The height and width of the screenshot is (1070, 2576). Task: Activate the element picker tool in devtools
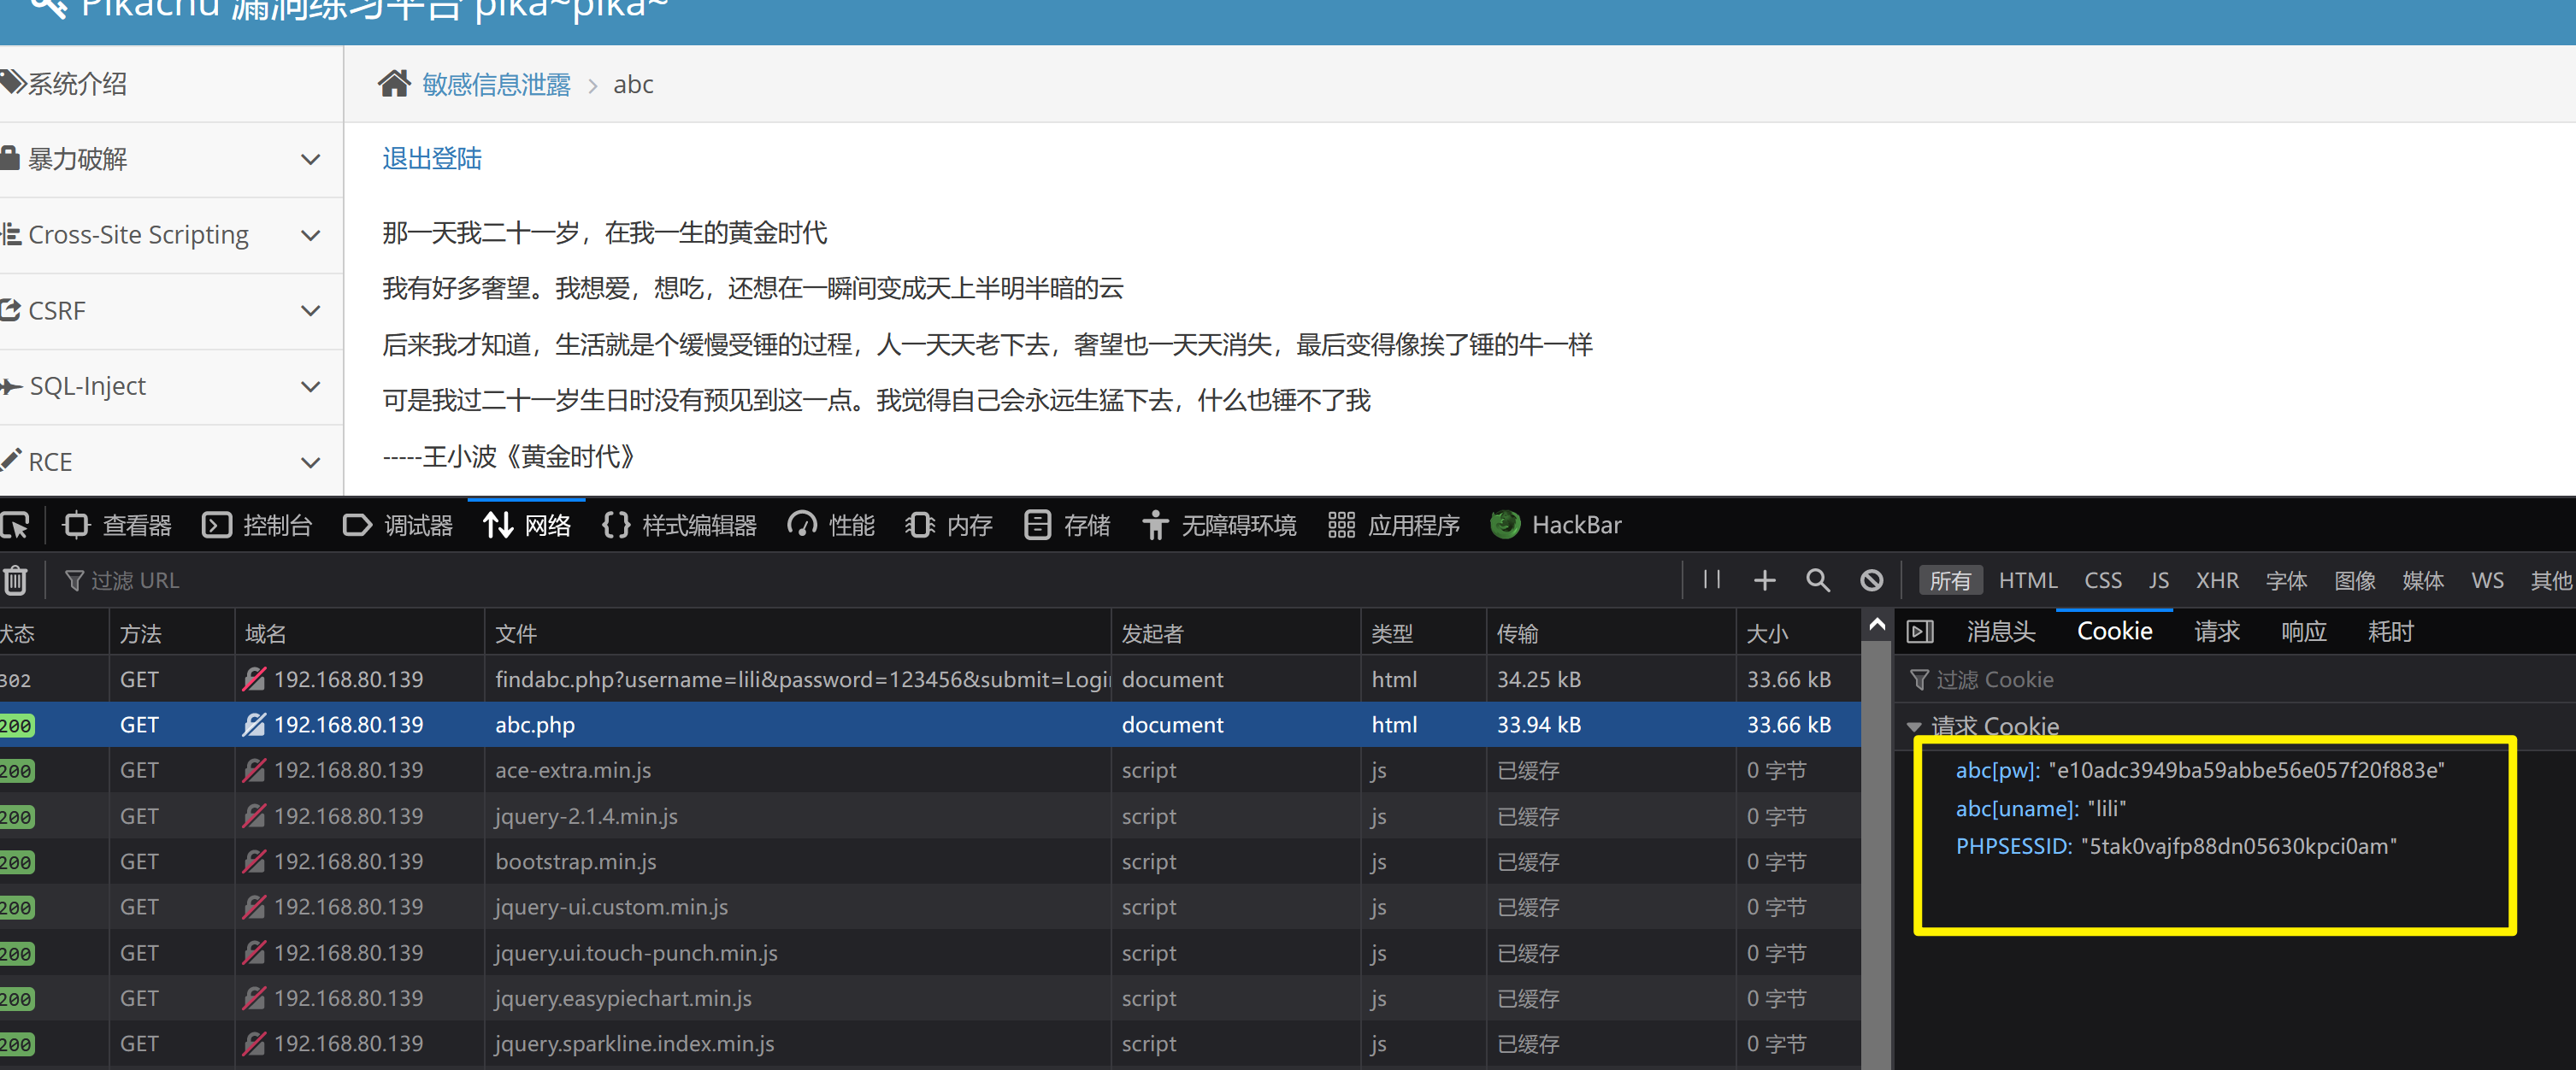tap(15, 525)
